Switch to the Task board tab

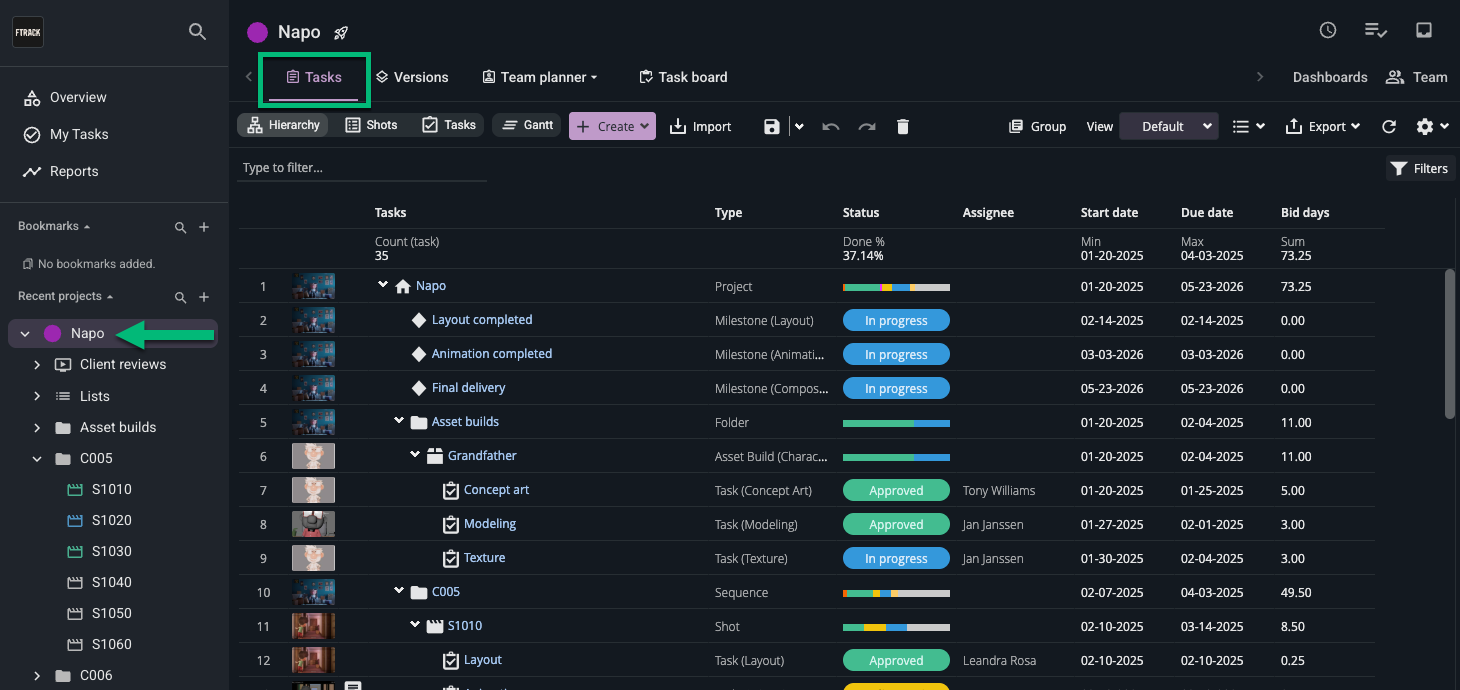click(x=683, y=77)
